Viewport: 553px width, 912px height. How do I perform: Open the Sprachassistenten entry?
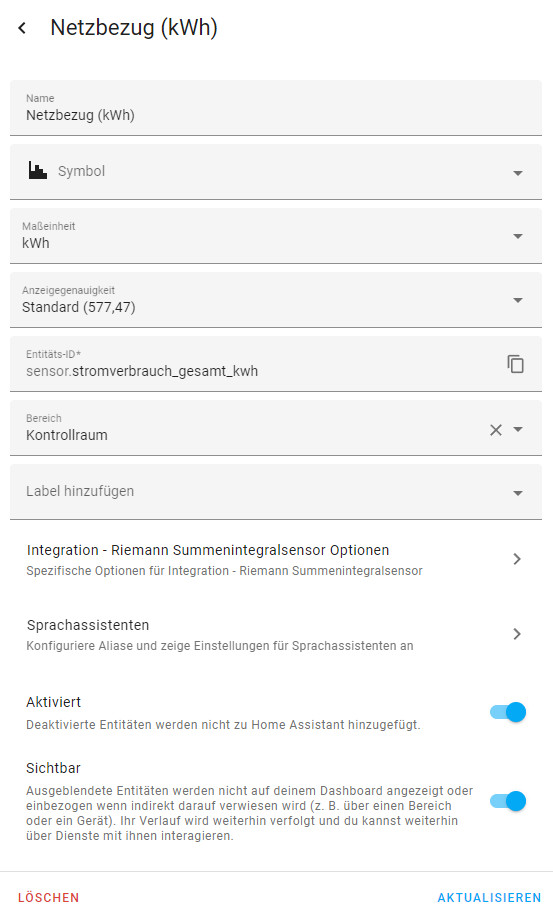tap(276, 635)
